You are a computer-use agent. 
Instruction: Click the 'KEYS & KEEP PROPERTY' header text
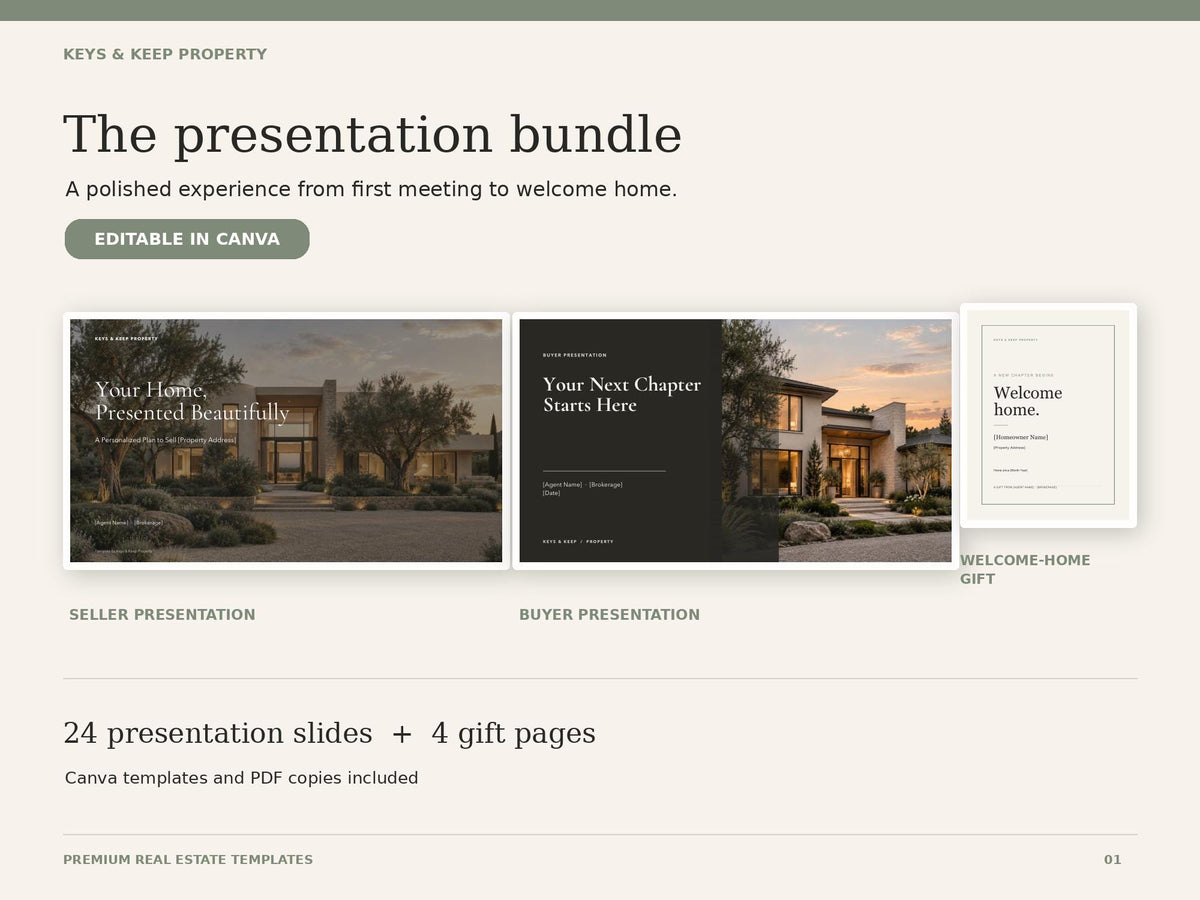pos(165,54)
